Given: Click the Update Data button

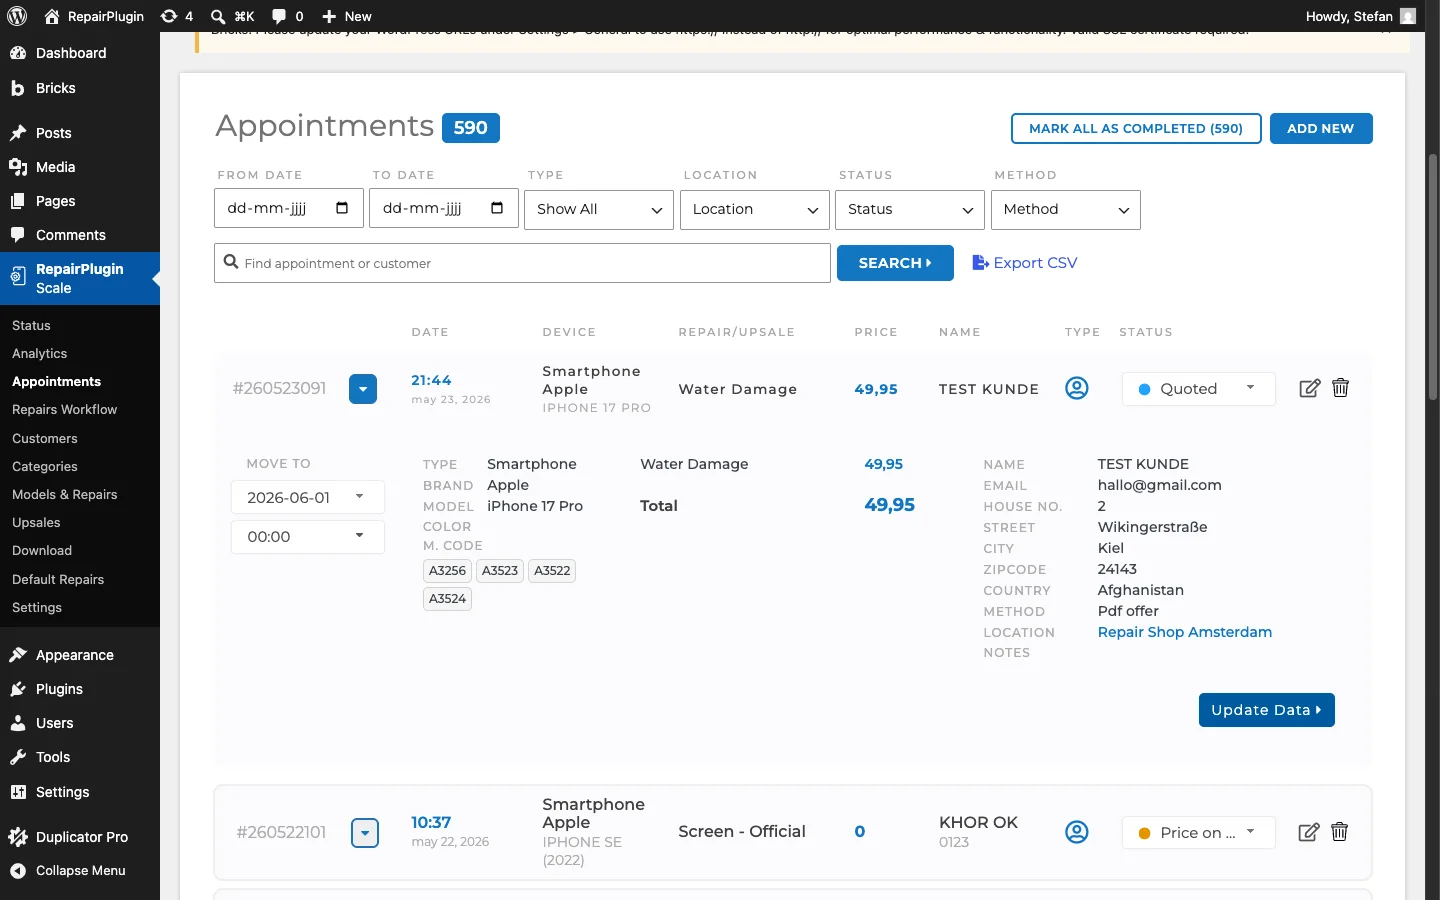Looking at the screenshot, I should click(1267, 710).
